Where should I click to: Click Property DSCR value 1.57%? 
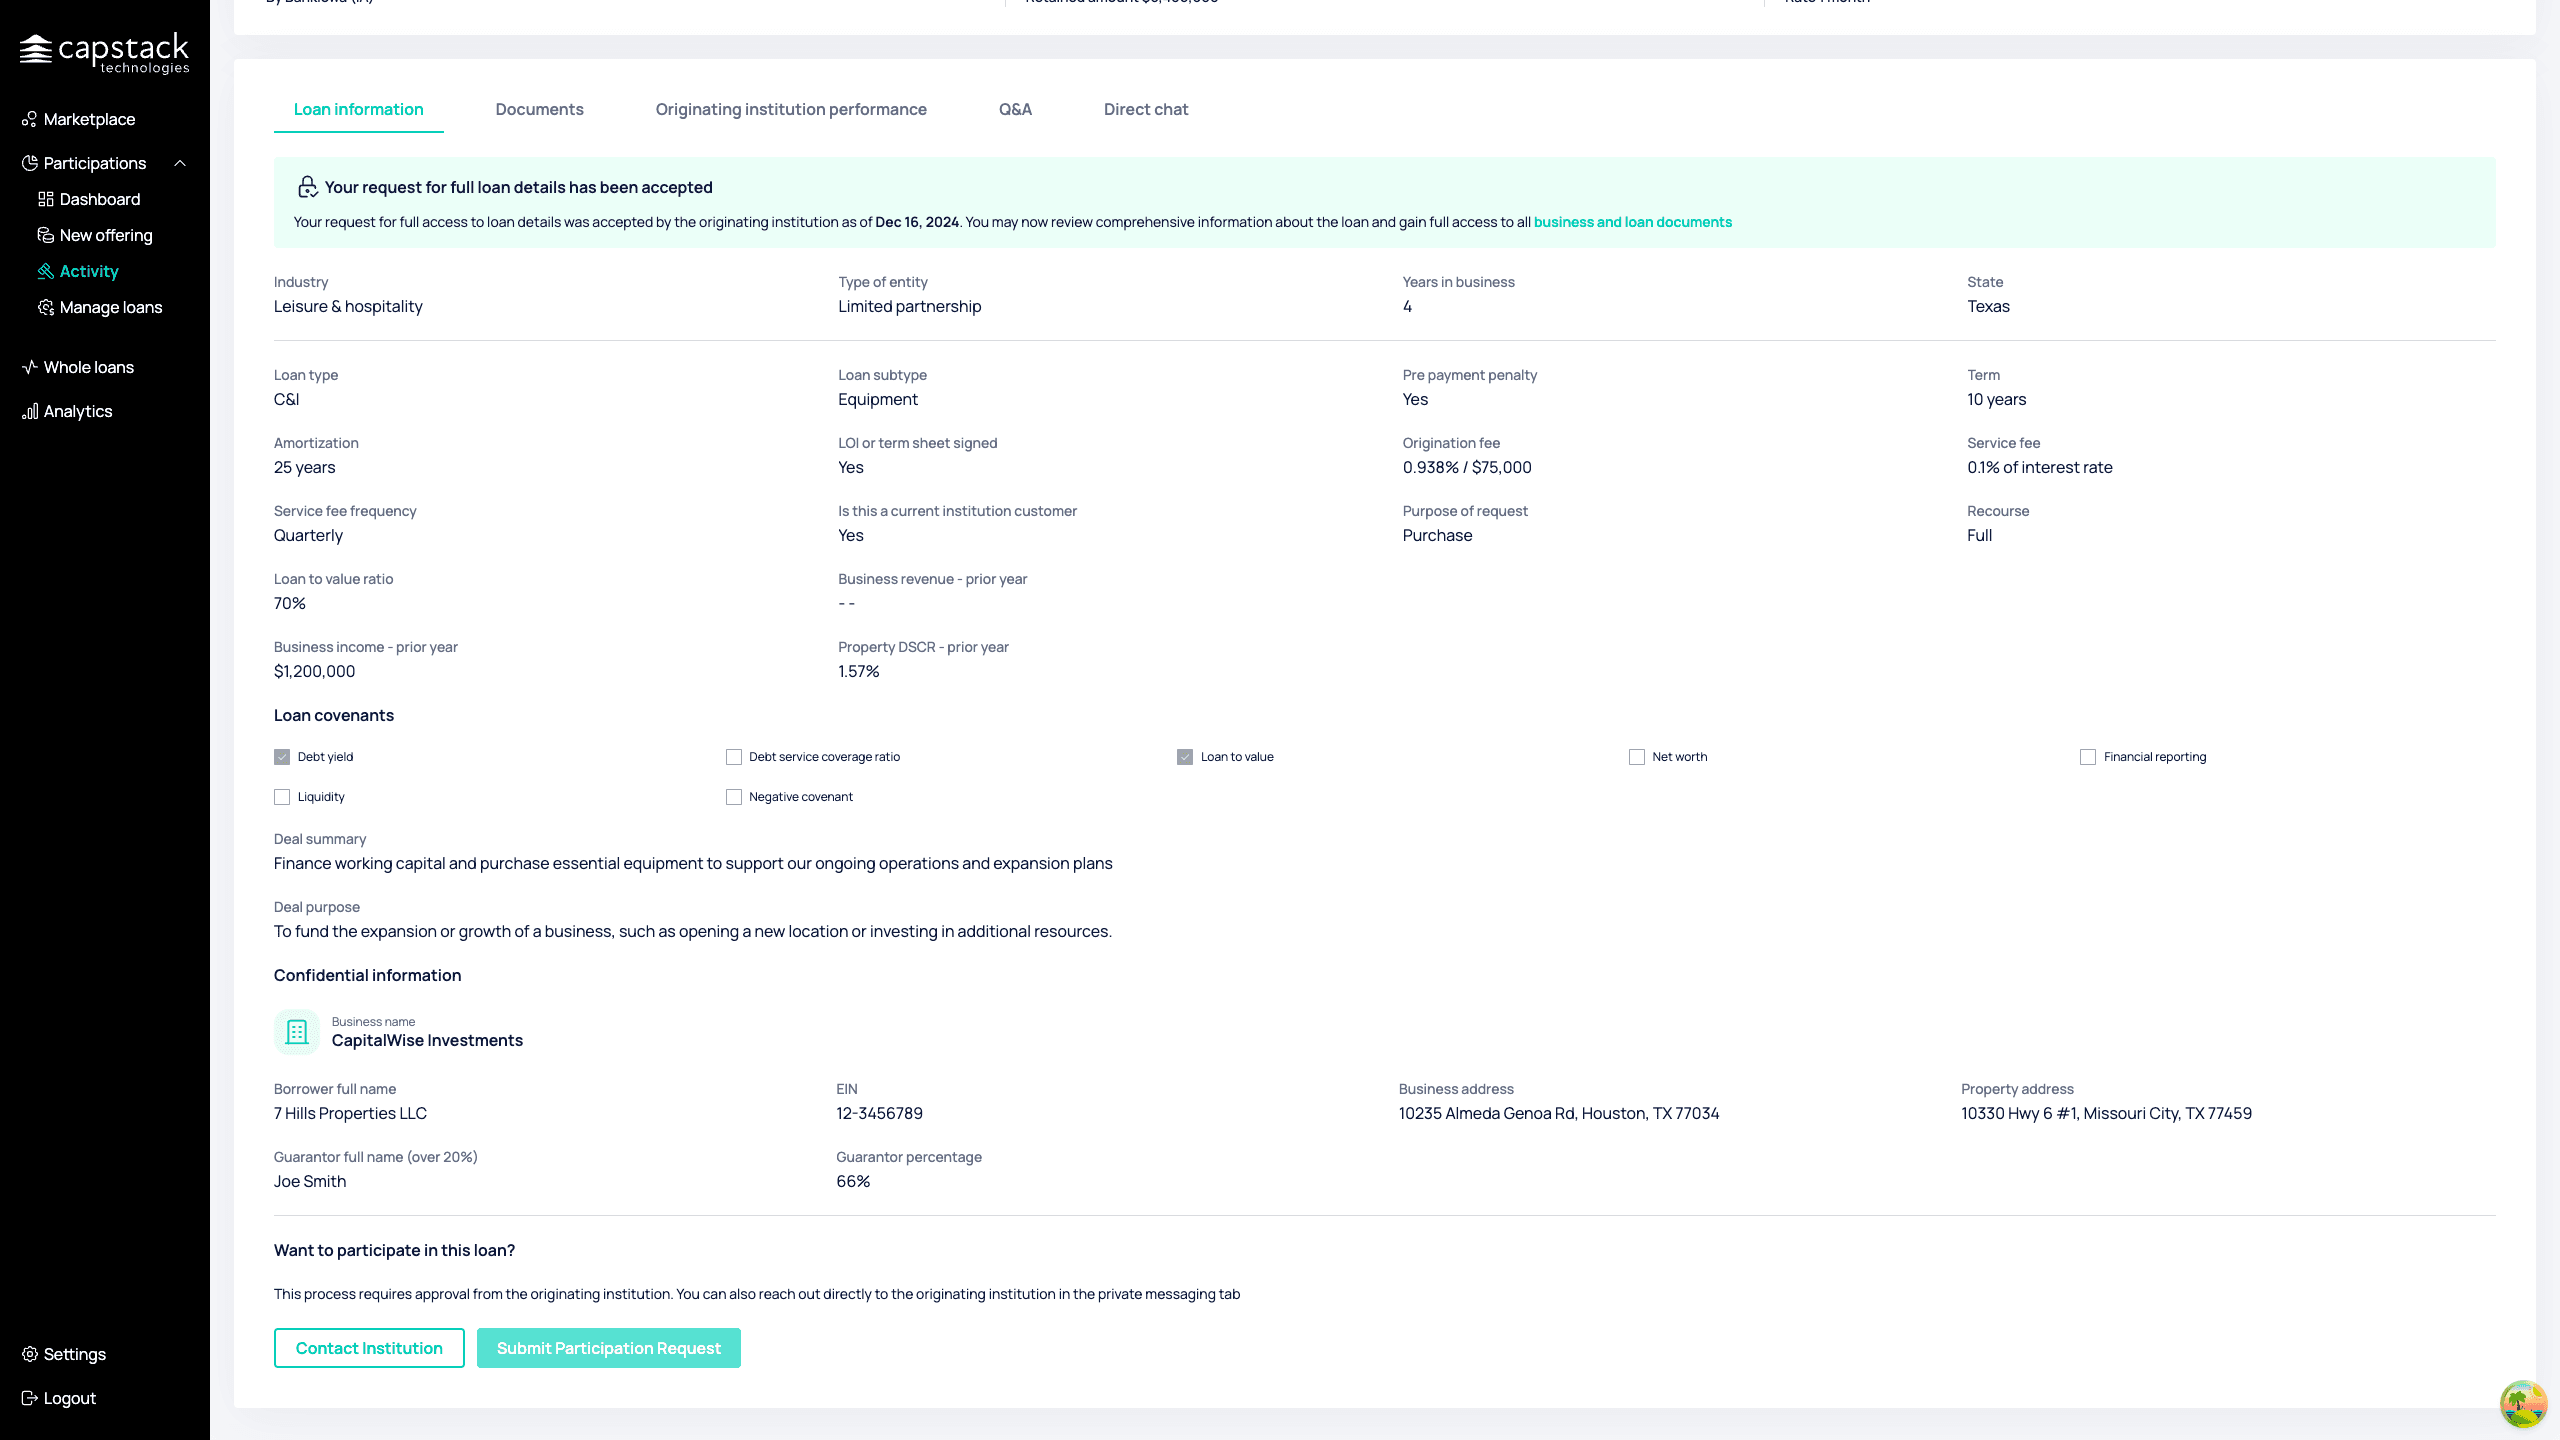tap(859, 671)
